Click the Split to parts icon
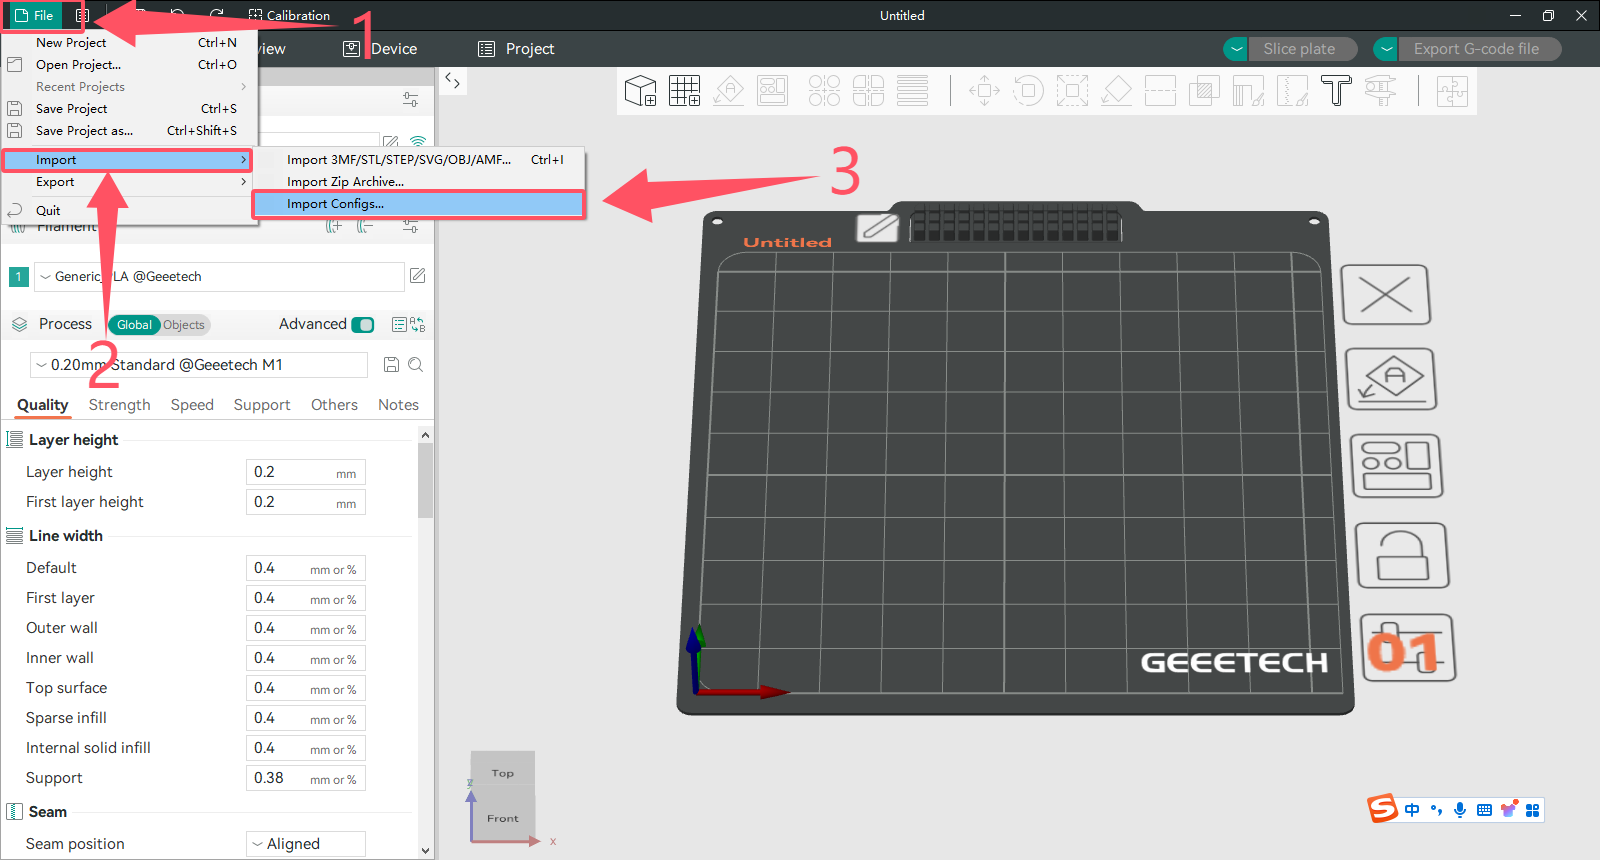 pyautogui.click(x=868, y=91)
